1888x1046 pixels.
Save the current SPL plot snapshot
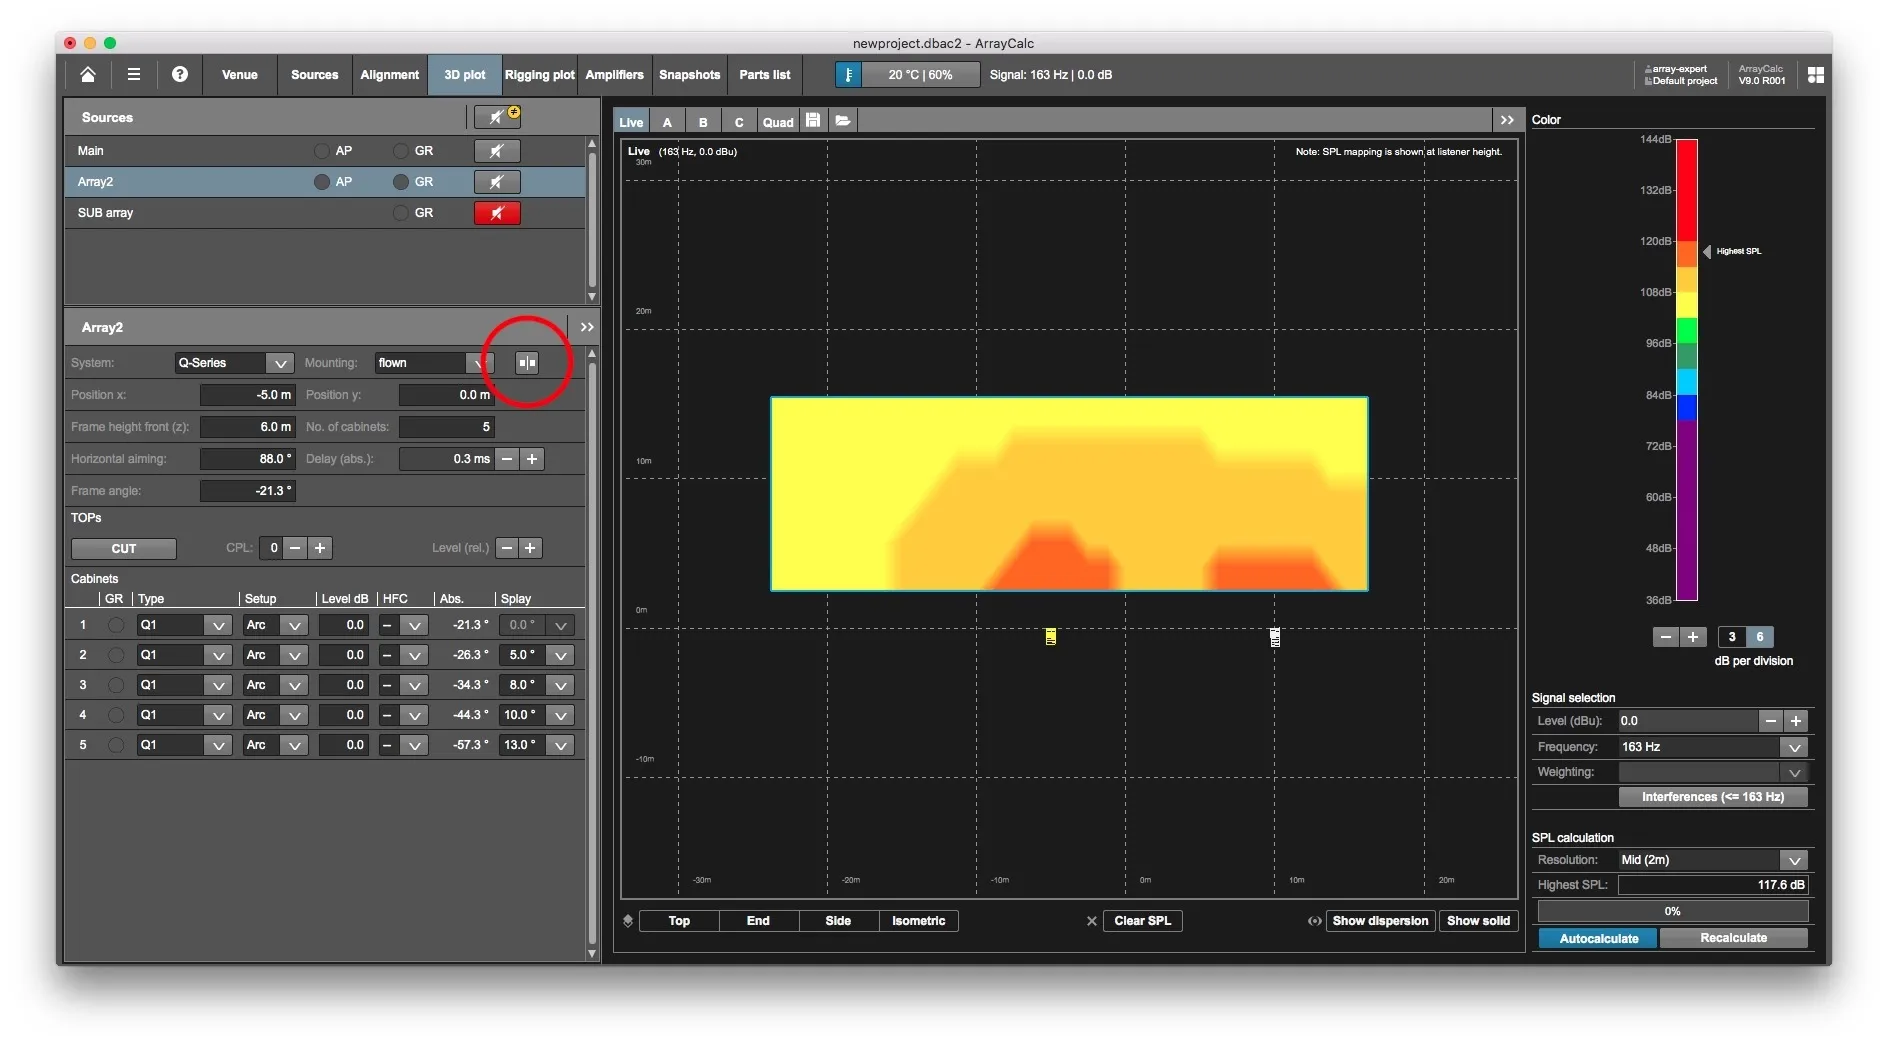(x=813, y=121)
